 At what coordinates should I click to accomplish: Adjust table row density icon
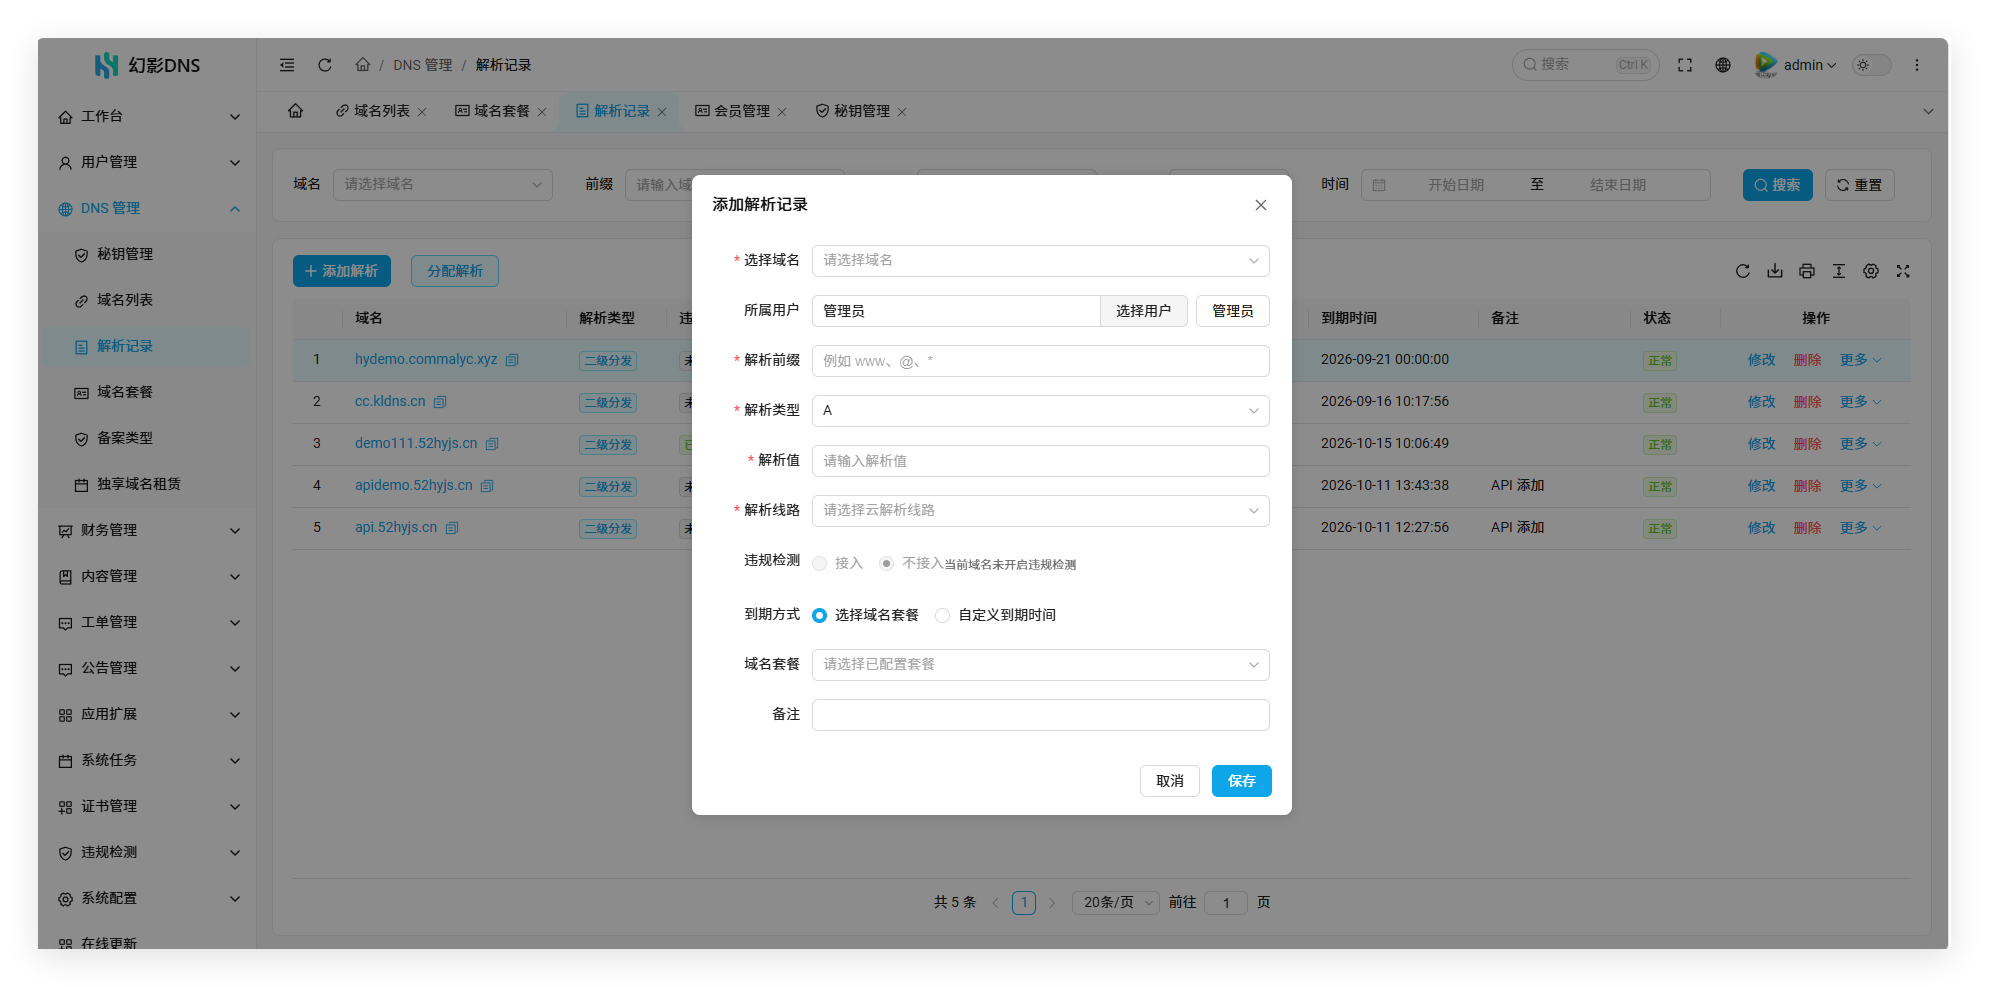click(x=1839, y=271)
